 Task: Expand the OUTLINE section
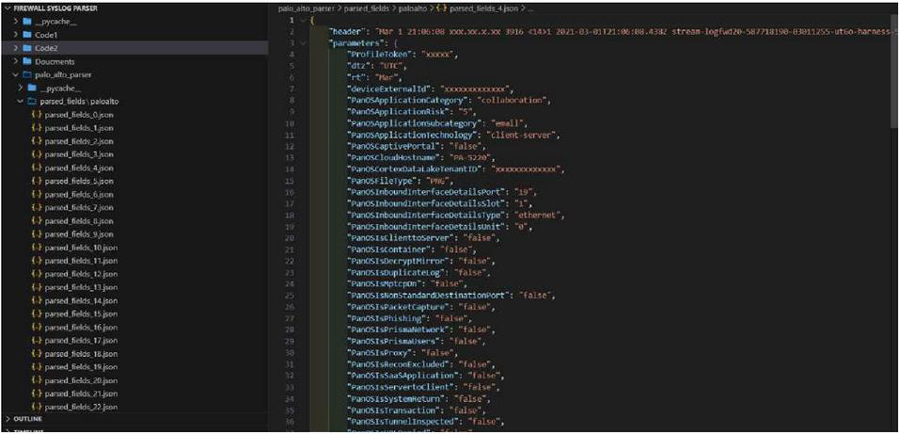(9, 419)
